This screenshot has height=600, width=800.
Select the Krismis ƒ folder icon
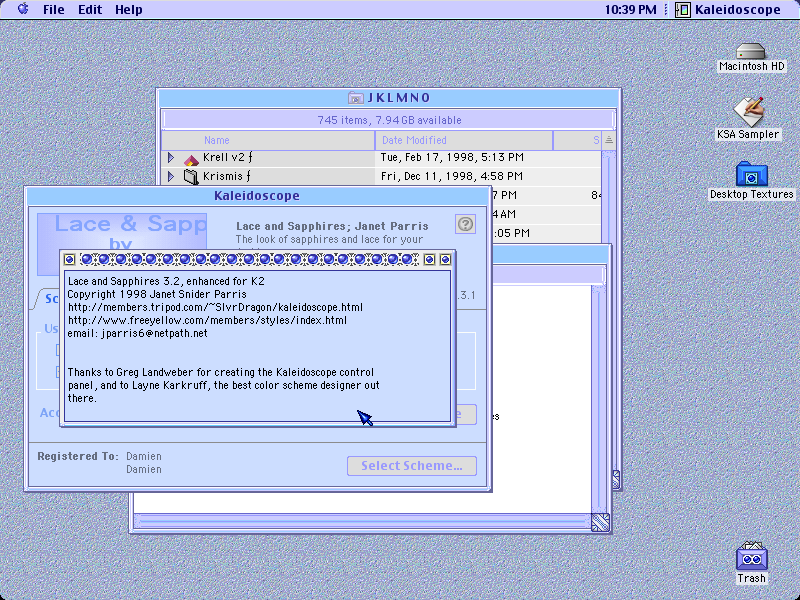191,177
